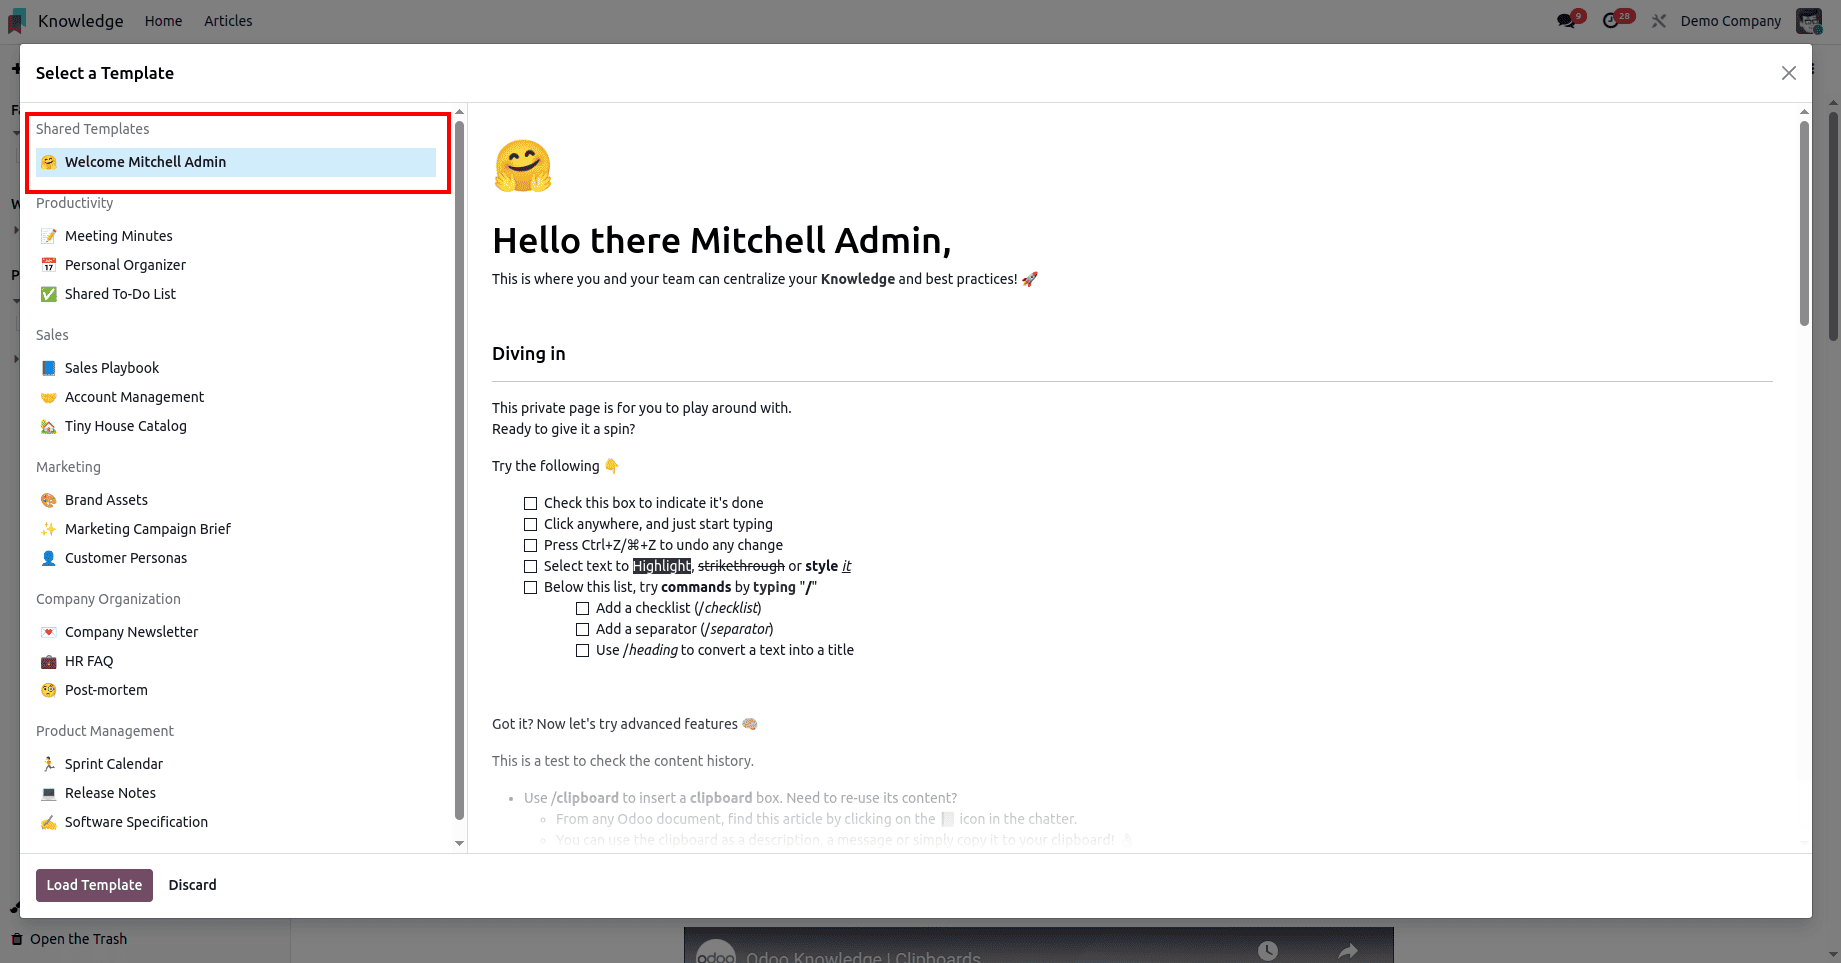
Task: Click the template list scrollbar
Action: (459, 470)
